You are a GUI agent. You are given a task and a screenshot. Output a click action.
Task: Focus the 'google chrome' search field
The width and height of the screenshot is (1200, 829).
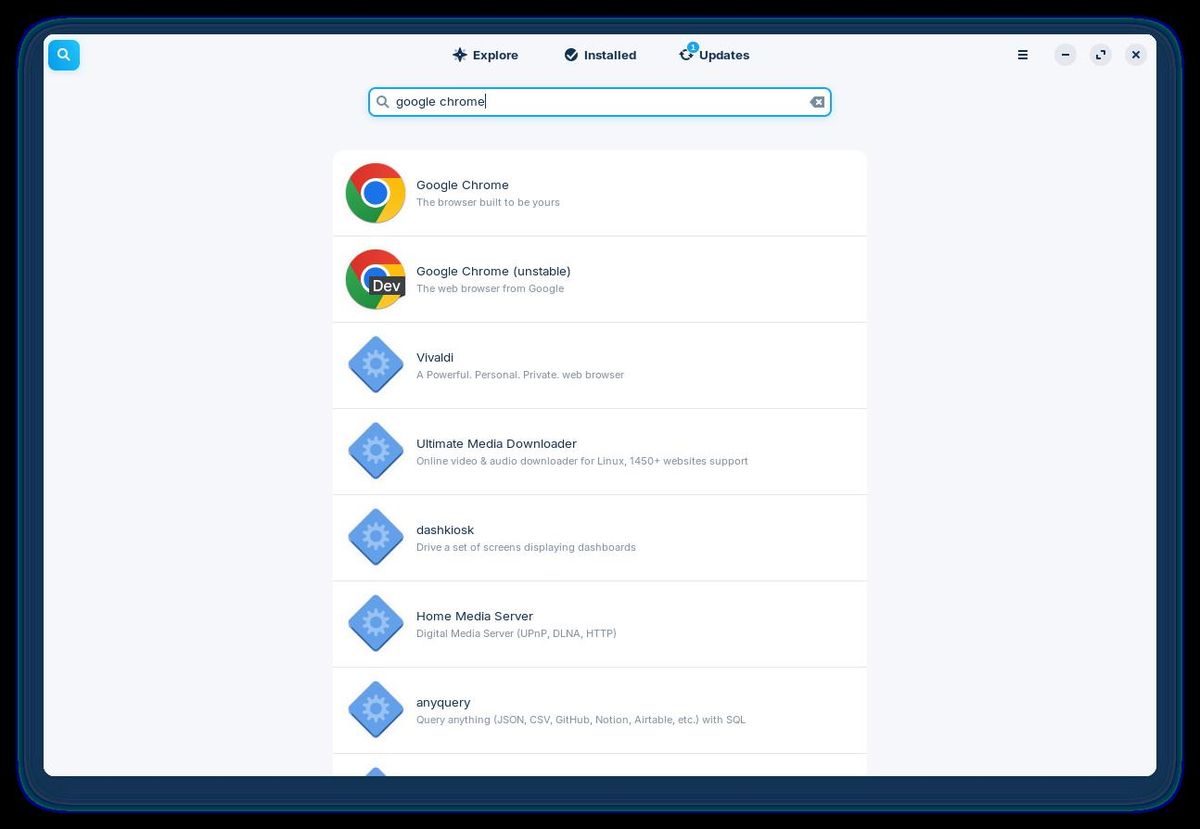600,102
